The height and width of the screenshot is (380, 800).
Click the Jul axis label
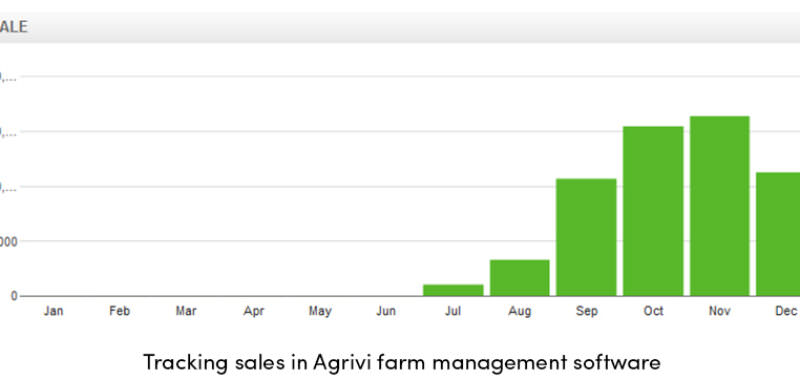(453, 311)
